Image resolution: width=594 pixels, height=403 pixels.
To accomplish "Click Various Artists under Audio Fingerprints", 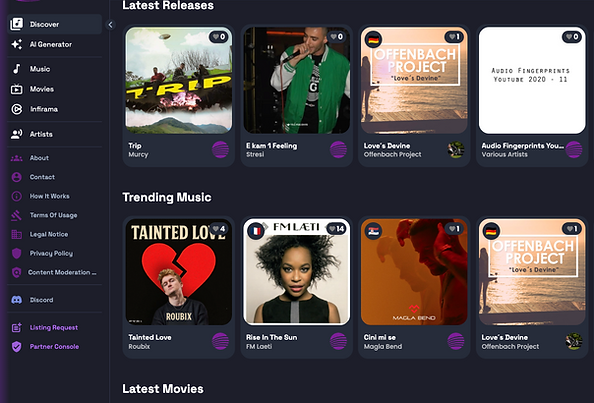I will point(504,155).
